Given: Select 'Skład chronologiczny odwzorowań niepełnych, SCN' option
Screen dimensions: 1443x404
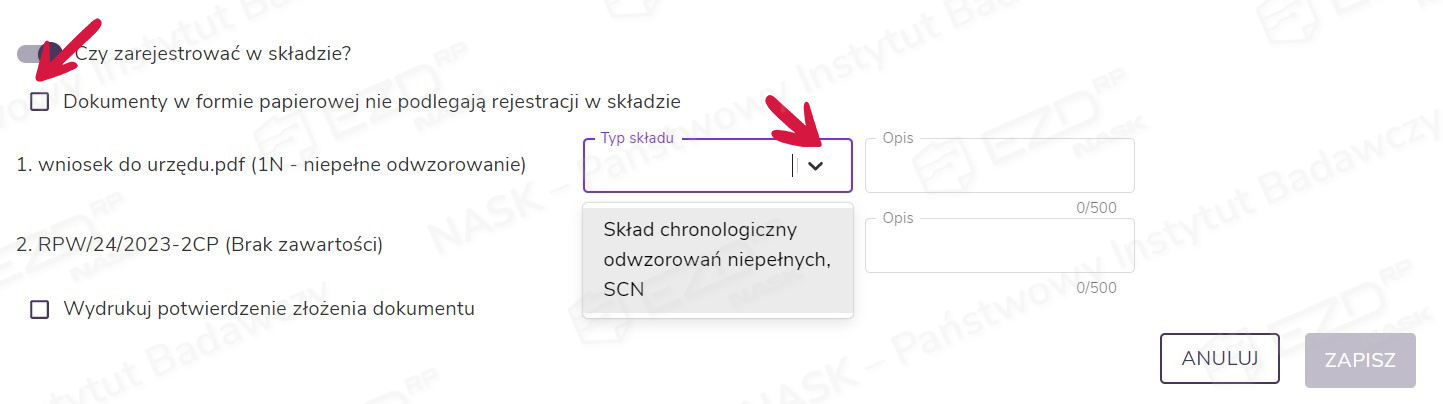Looking at the screenshot, I should [717, 259].
